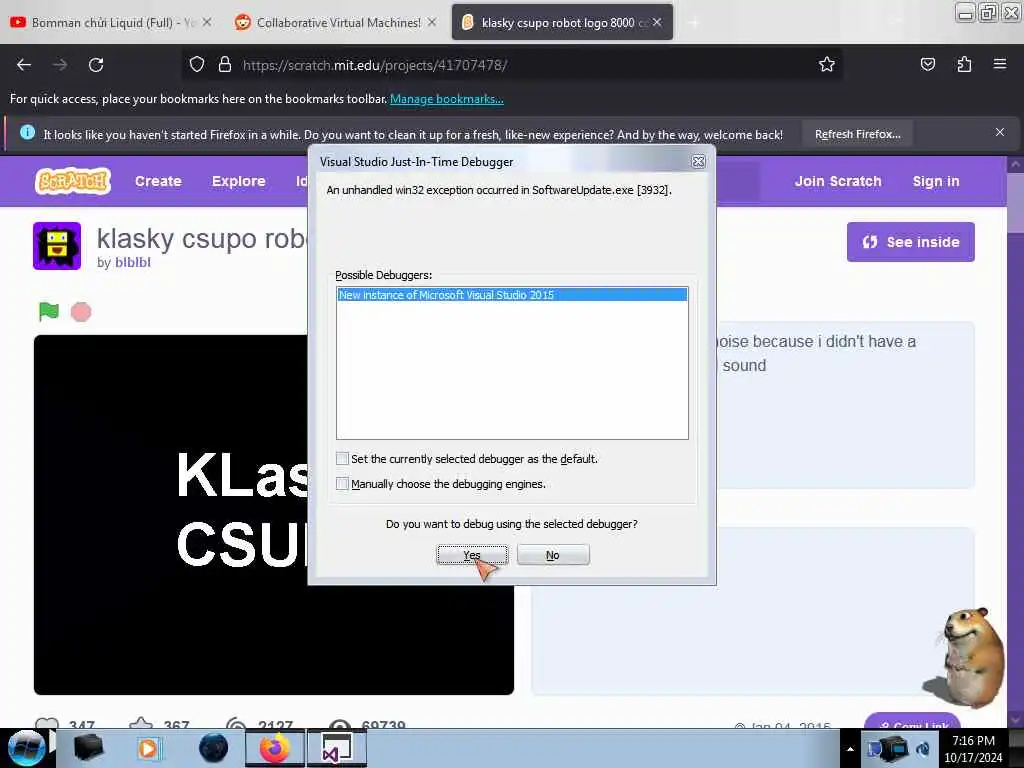Click the love heart icon on project
Viewport: 1024px width, 768px height.
pyautogui.click(x=46, y=722)
